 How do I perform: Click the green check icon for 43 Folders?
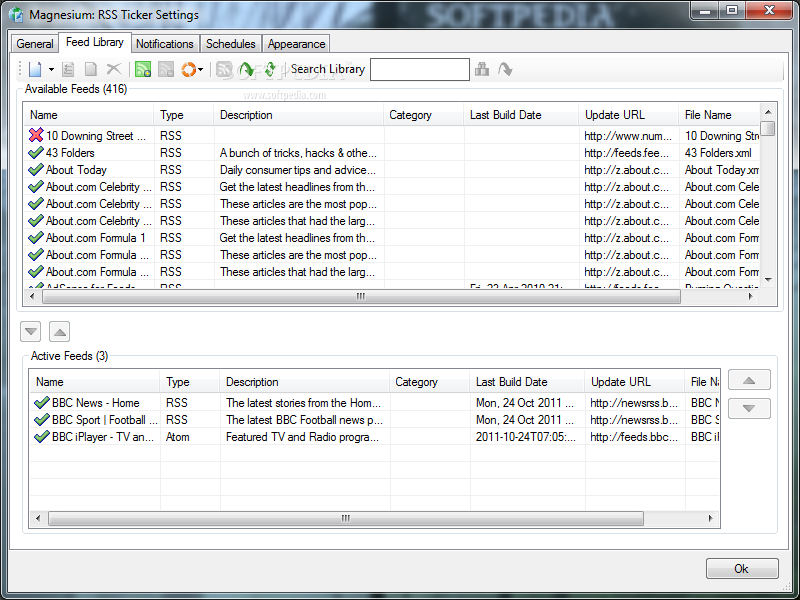pos(36,152)
